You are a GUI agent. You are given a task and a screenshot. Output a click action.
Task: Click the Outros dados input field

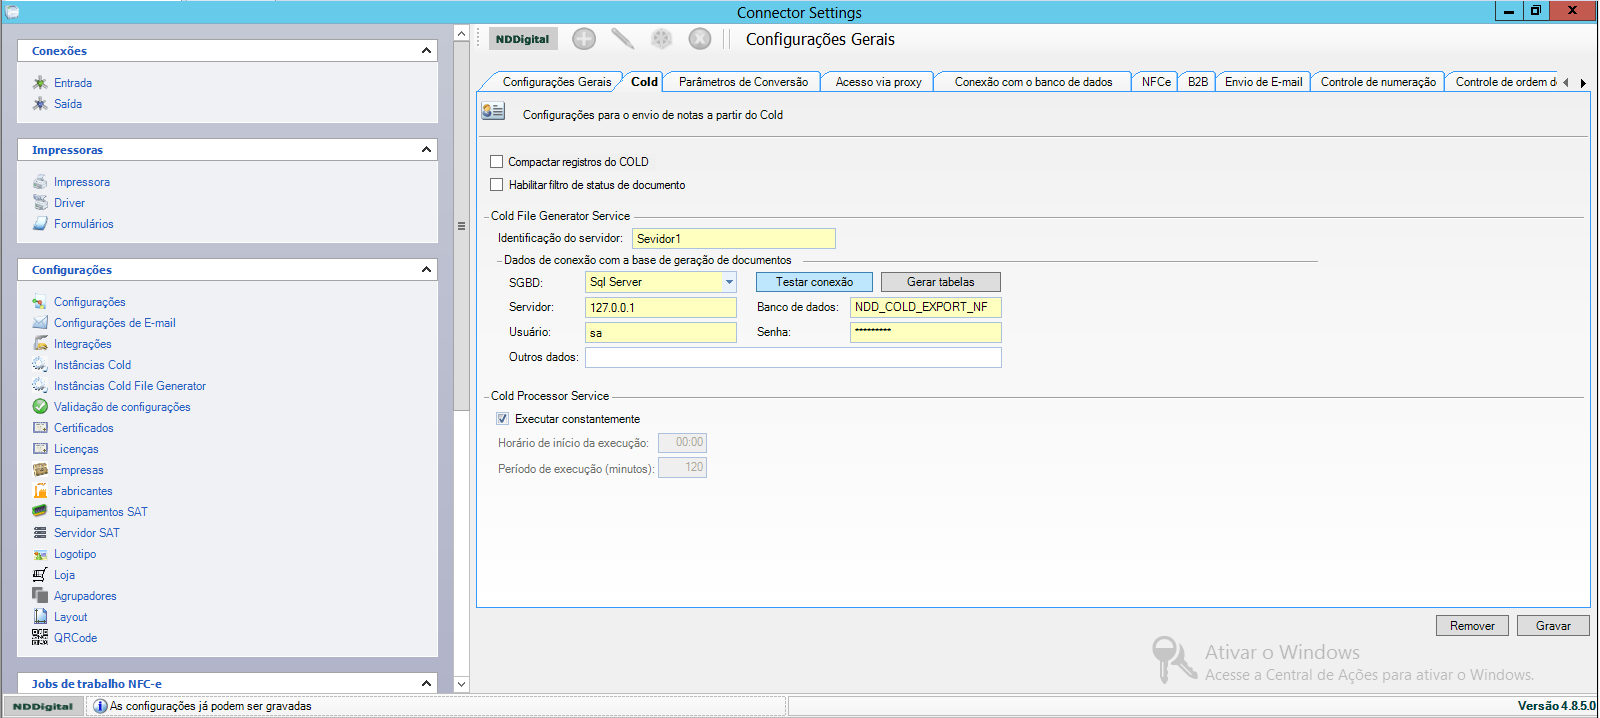tap(792, 357)
